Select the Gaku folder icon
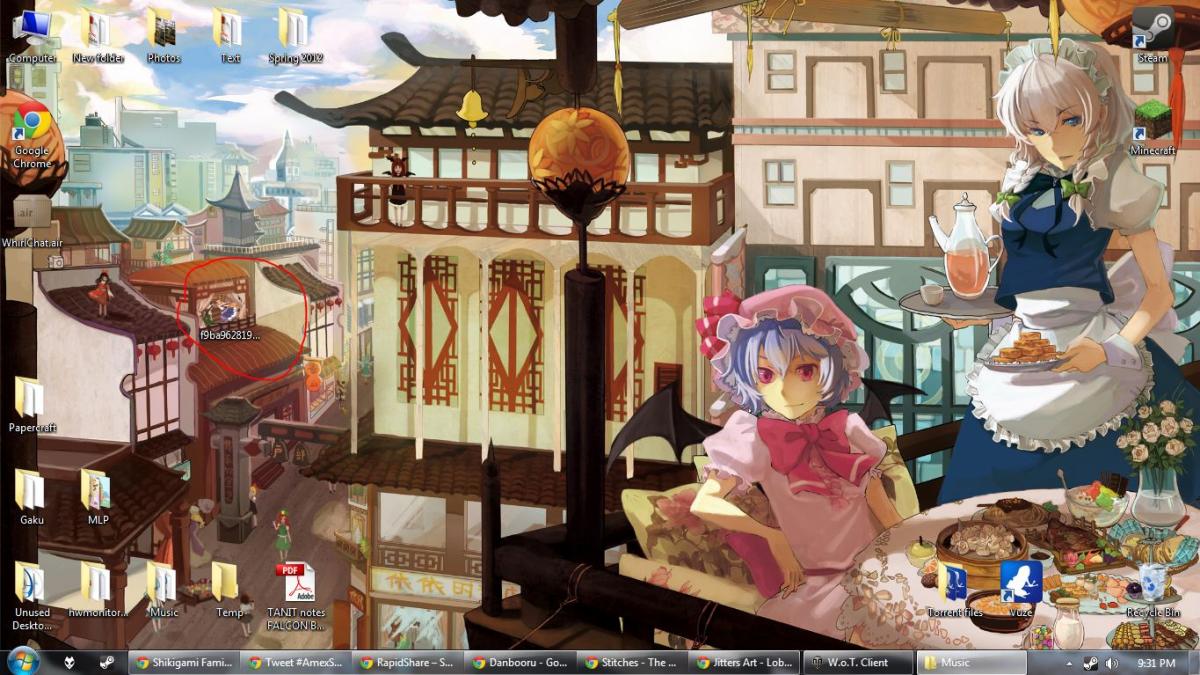Viewport: 1200px width, 675px height. point(32,497)
